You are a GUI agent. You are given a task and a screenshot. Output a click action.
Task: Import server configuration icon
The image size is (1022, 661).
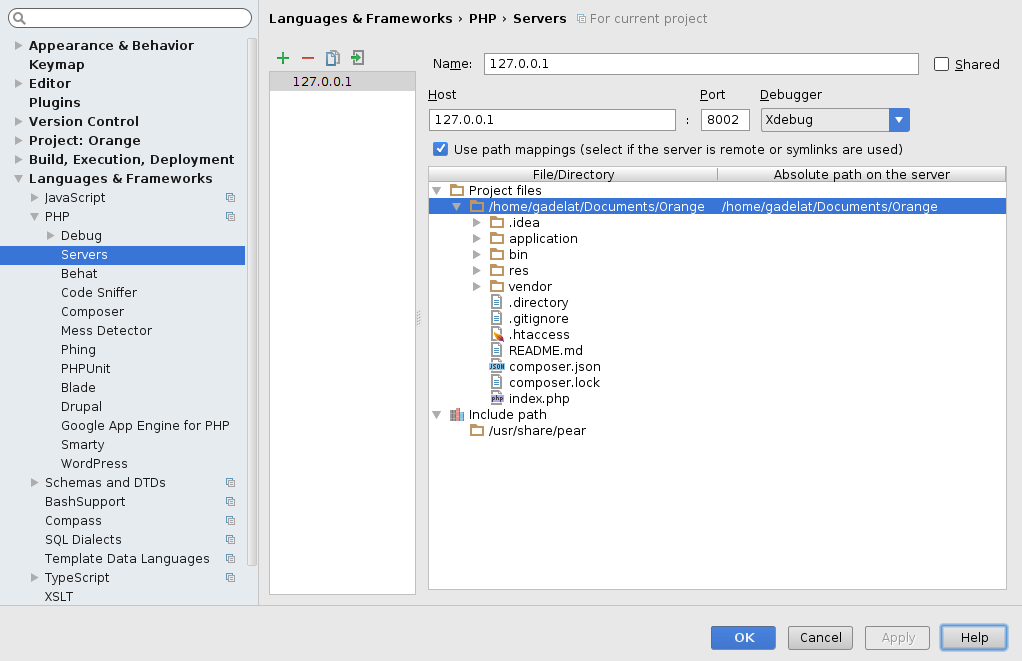[x=357, y=58]
